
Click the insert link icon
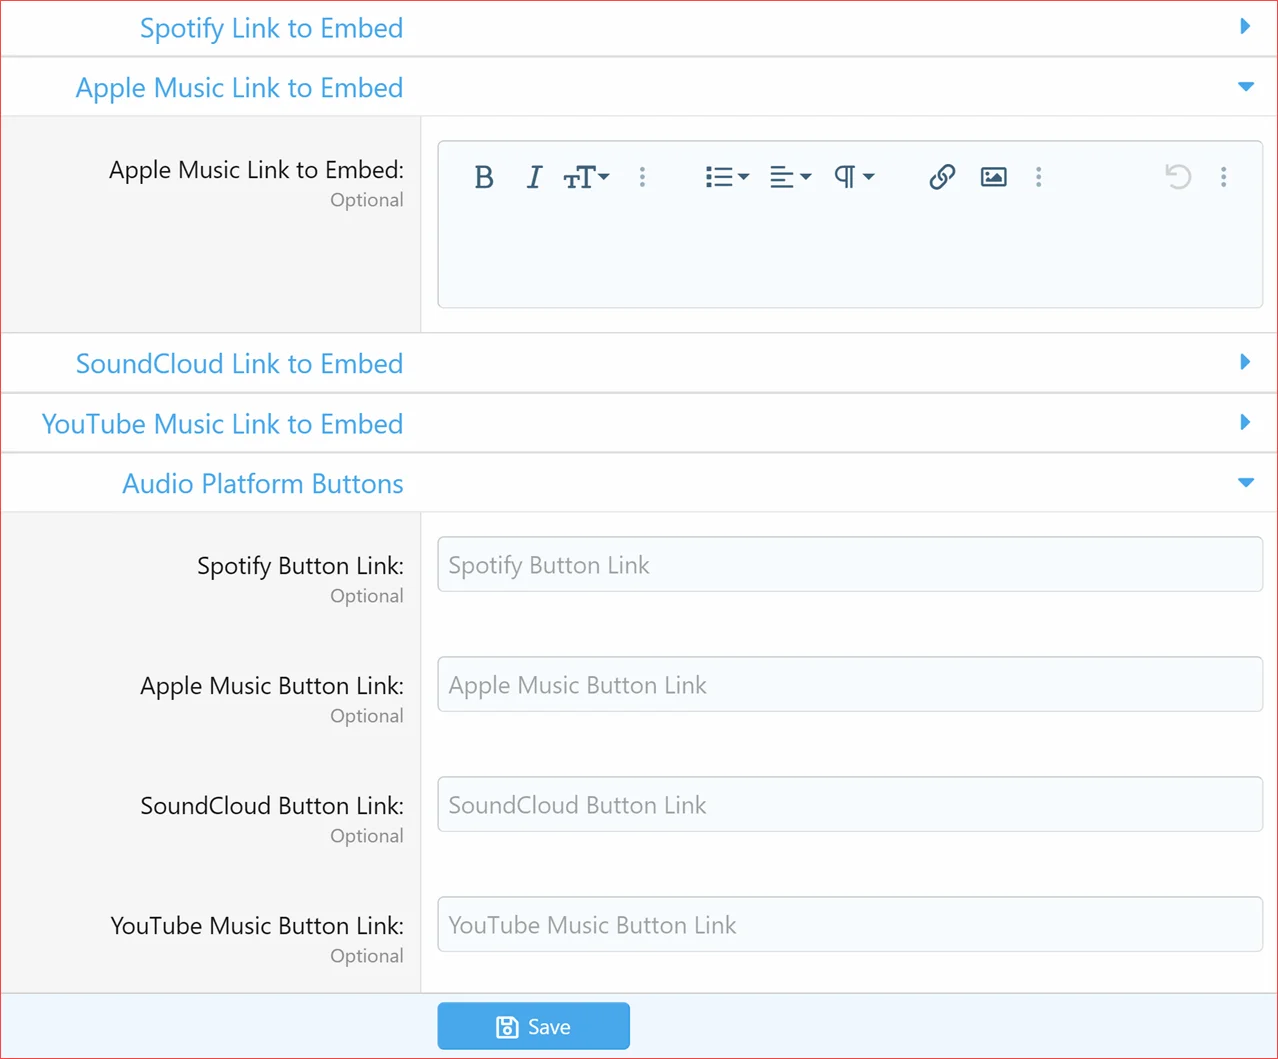coord(942,177)
